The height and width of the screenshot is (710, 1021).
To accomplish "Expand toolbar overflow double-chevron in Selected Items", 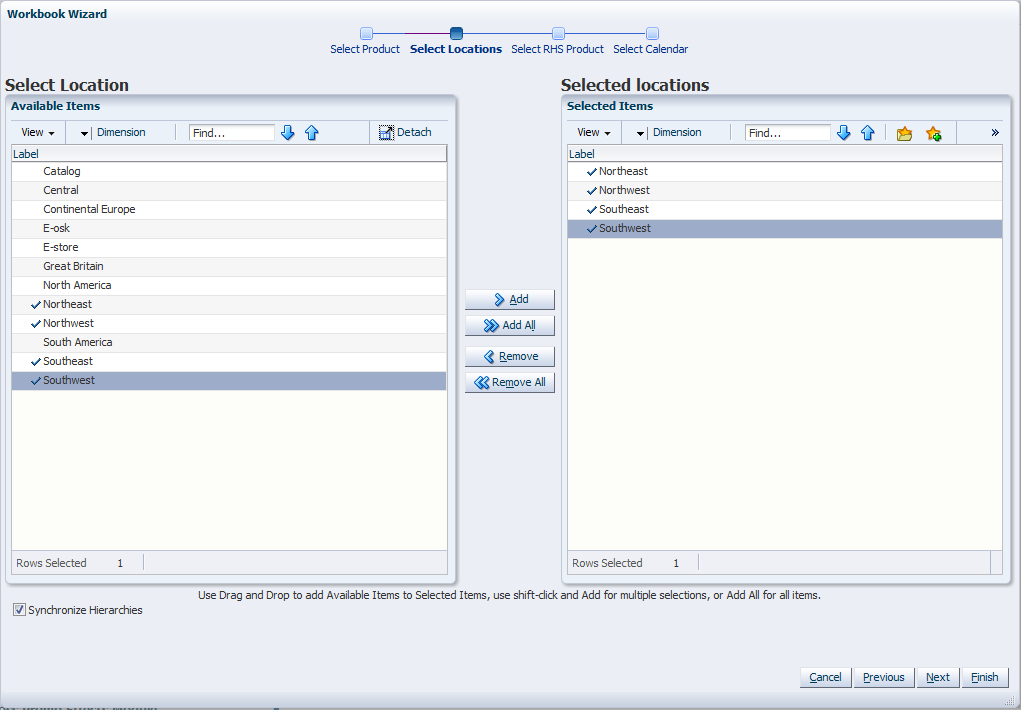I will point(995,132).
